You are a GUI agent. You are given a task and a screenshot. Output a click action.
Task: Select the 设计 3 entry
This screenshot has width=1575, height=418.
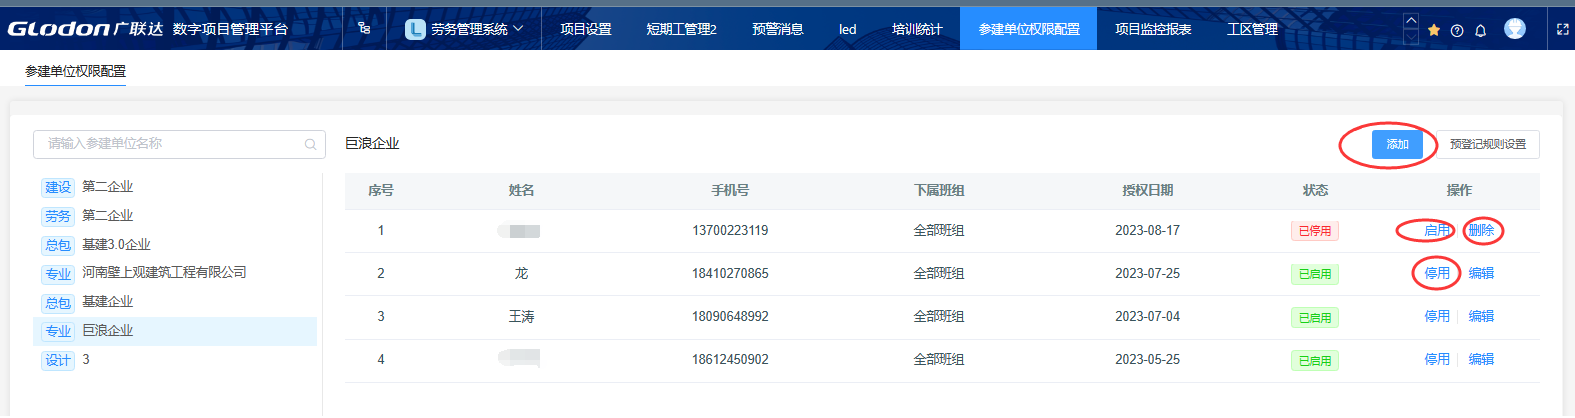click(x=175, y=360)
